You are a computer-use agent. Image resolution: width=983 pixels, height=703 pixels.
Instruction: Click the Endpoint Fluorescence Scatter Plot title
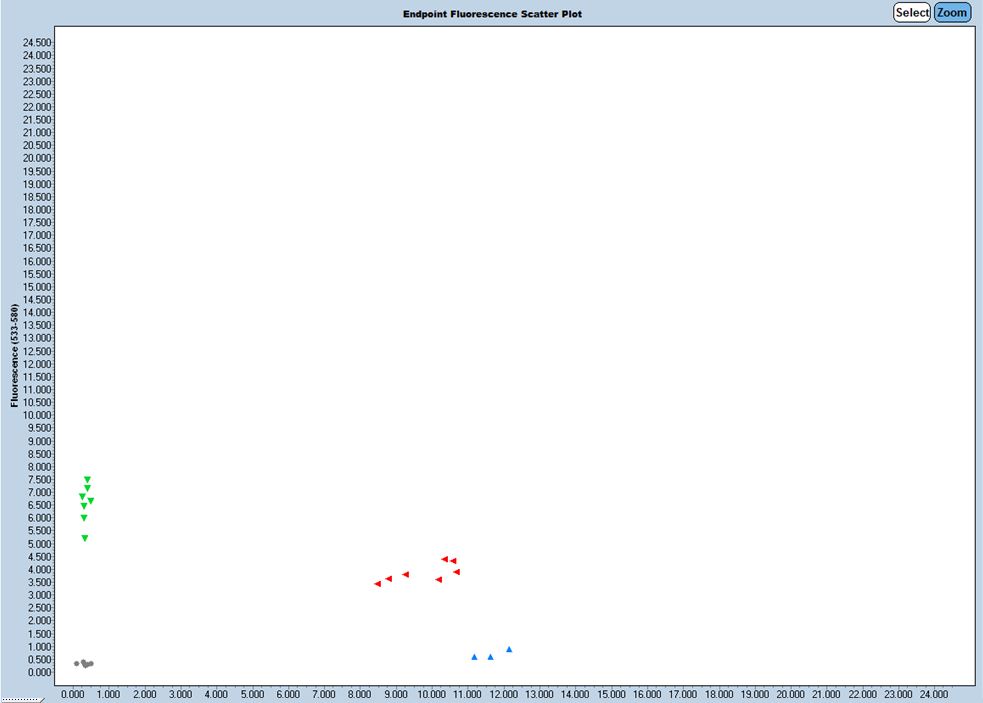click(x=491, y=14)
